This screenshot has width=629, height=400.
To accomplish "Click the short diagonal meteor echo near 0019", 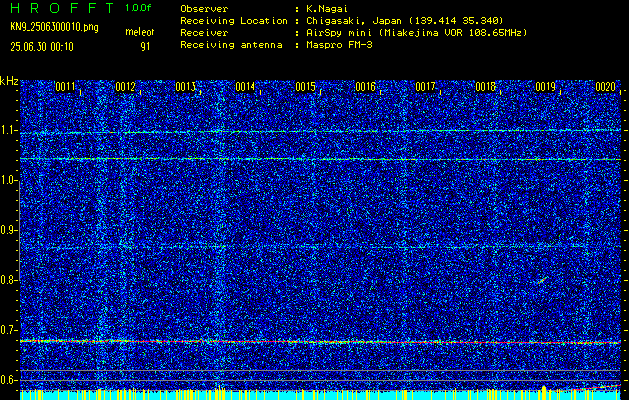I will [542, 280].
